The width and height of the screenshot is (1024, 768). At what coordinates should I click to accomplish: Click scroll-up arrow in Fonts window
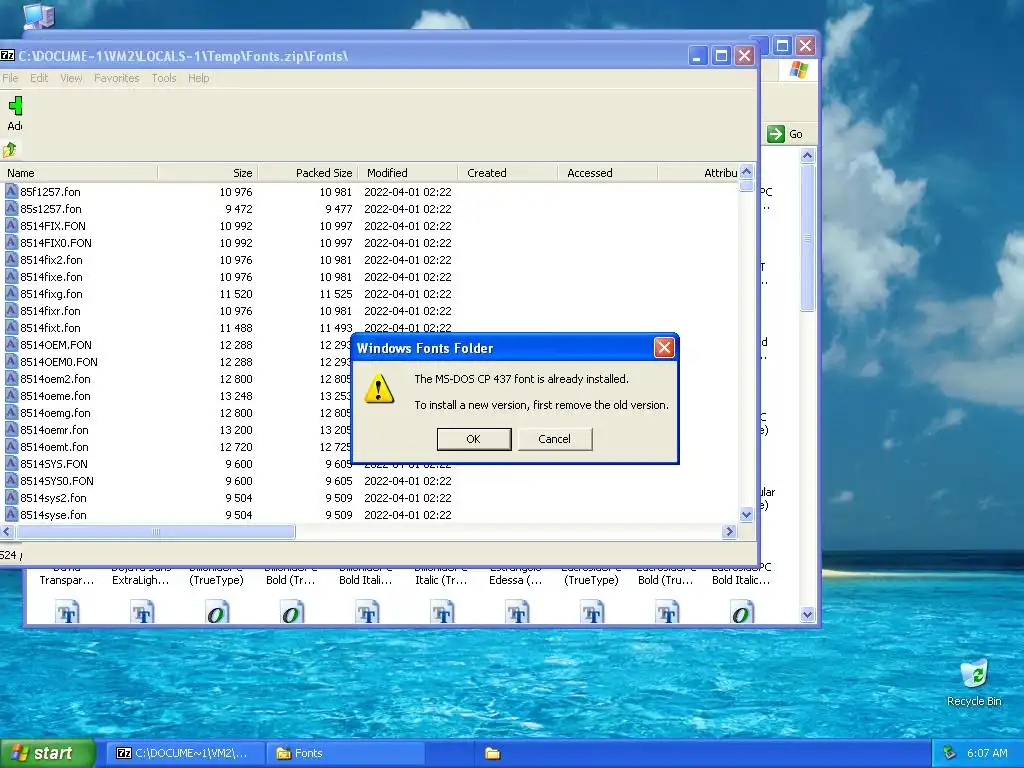pos(807,155)
